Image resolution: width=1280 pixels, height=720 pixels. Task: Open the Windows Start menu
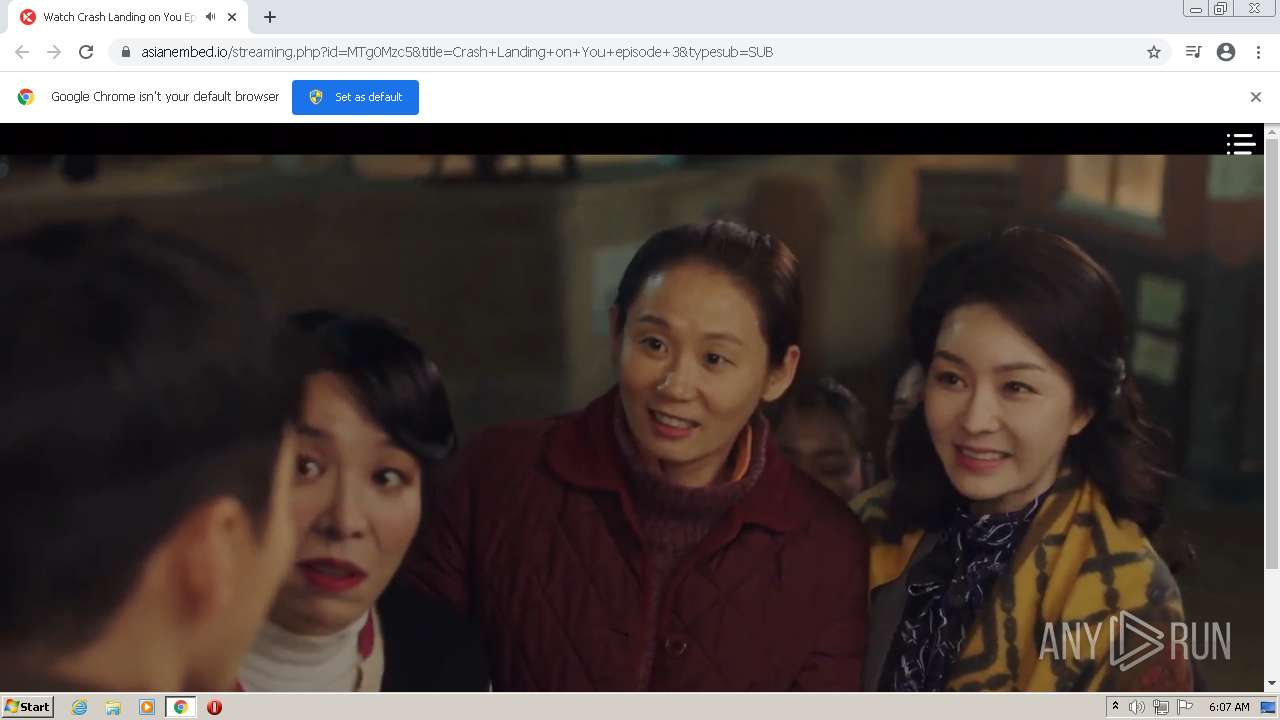click(x=27, y=707)
